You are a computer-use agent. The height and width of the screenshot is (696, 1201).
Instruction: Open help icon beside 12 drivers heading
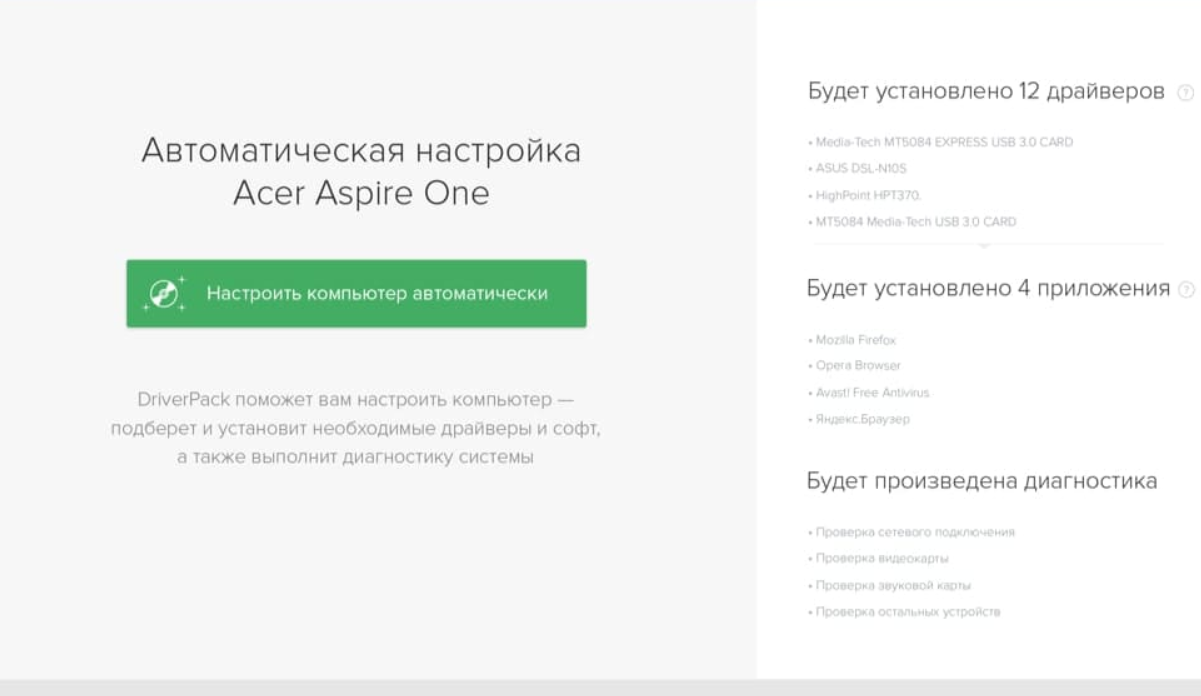[x=1185, y=93]
